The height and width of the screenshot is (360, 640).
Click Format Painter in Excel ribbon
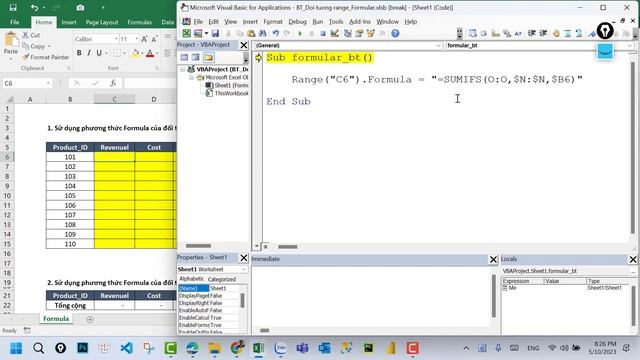pos(45,57)
